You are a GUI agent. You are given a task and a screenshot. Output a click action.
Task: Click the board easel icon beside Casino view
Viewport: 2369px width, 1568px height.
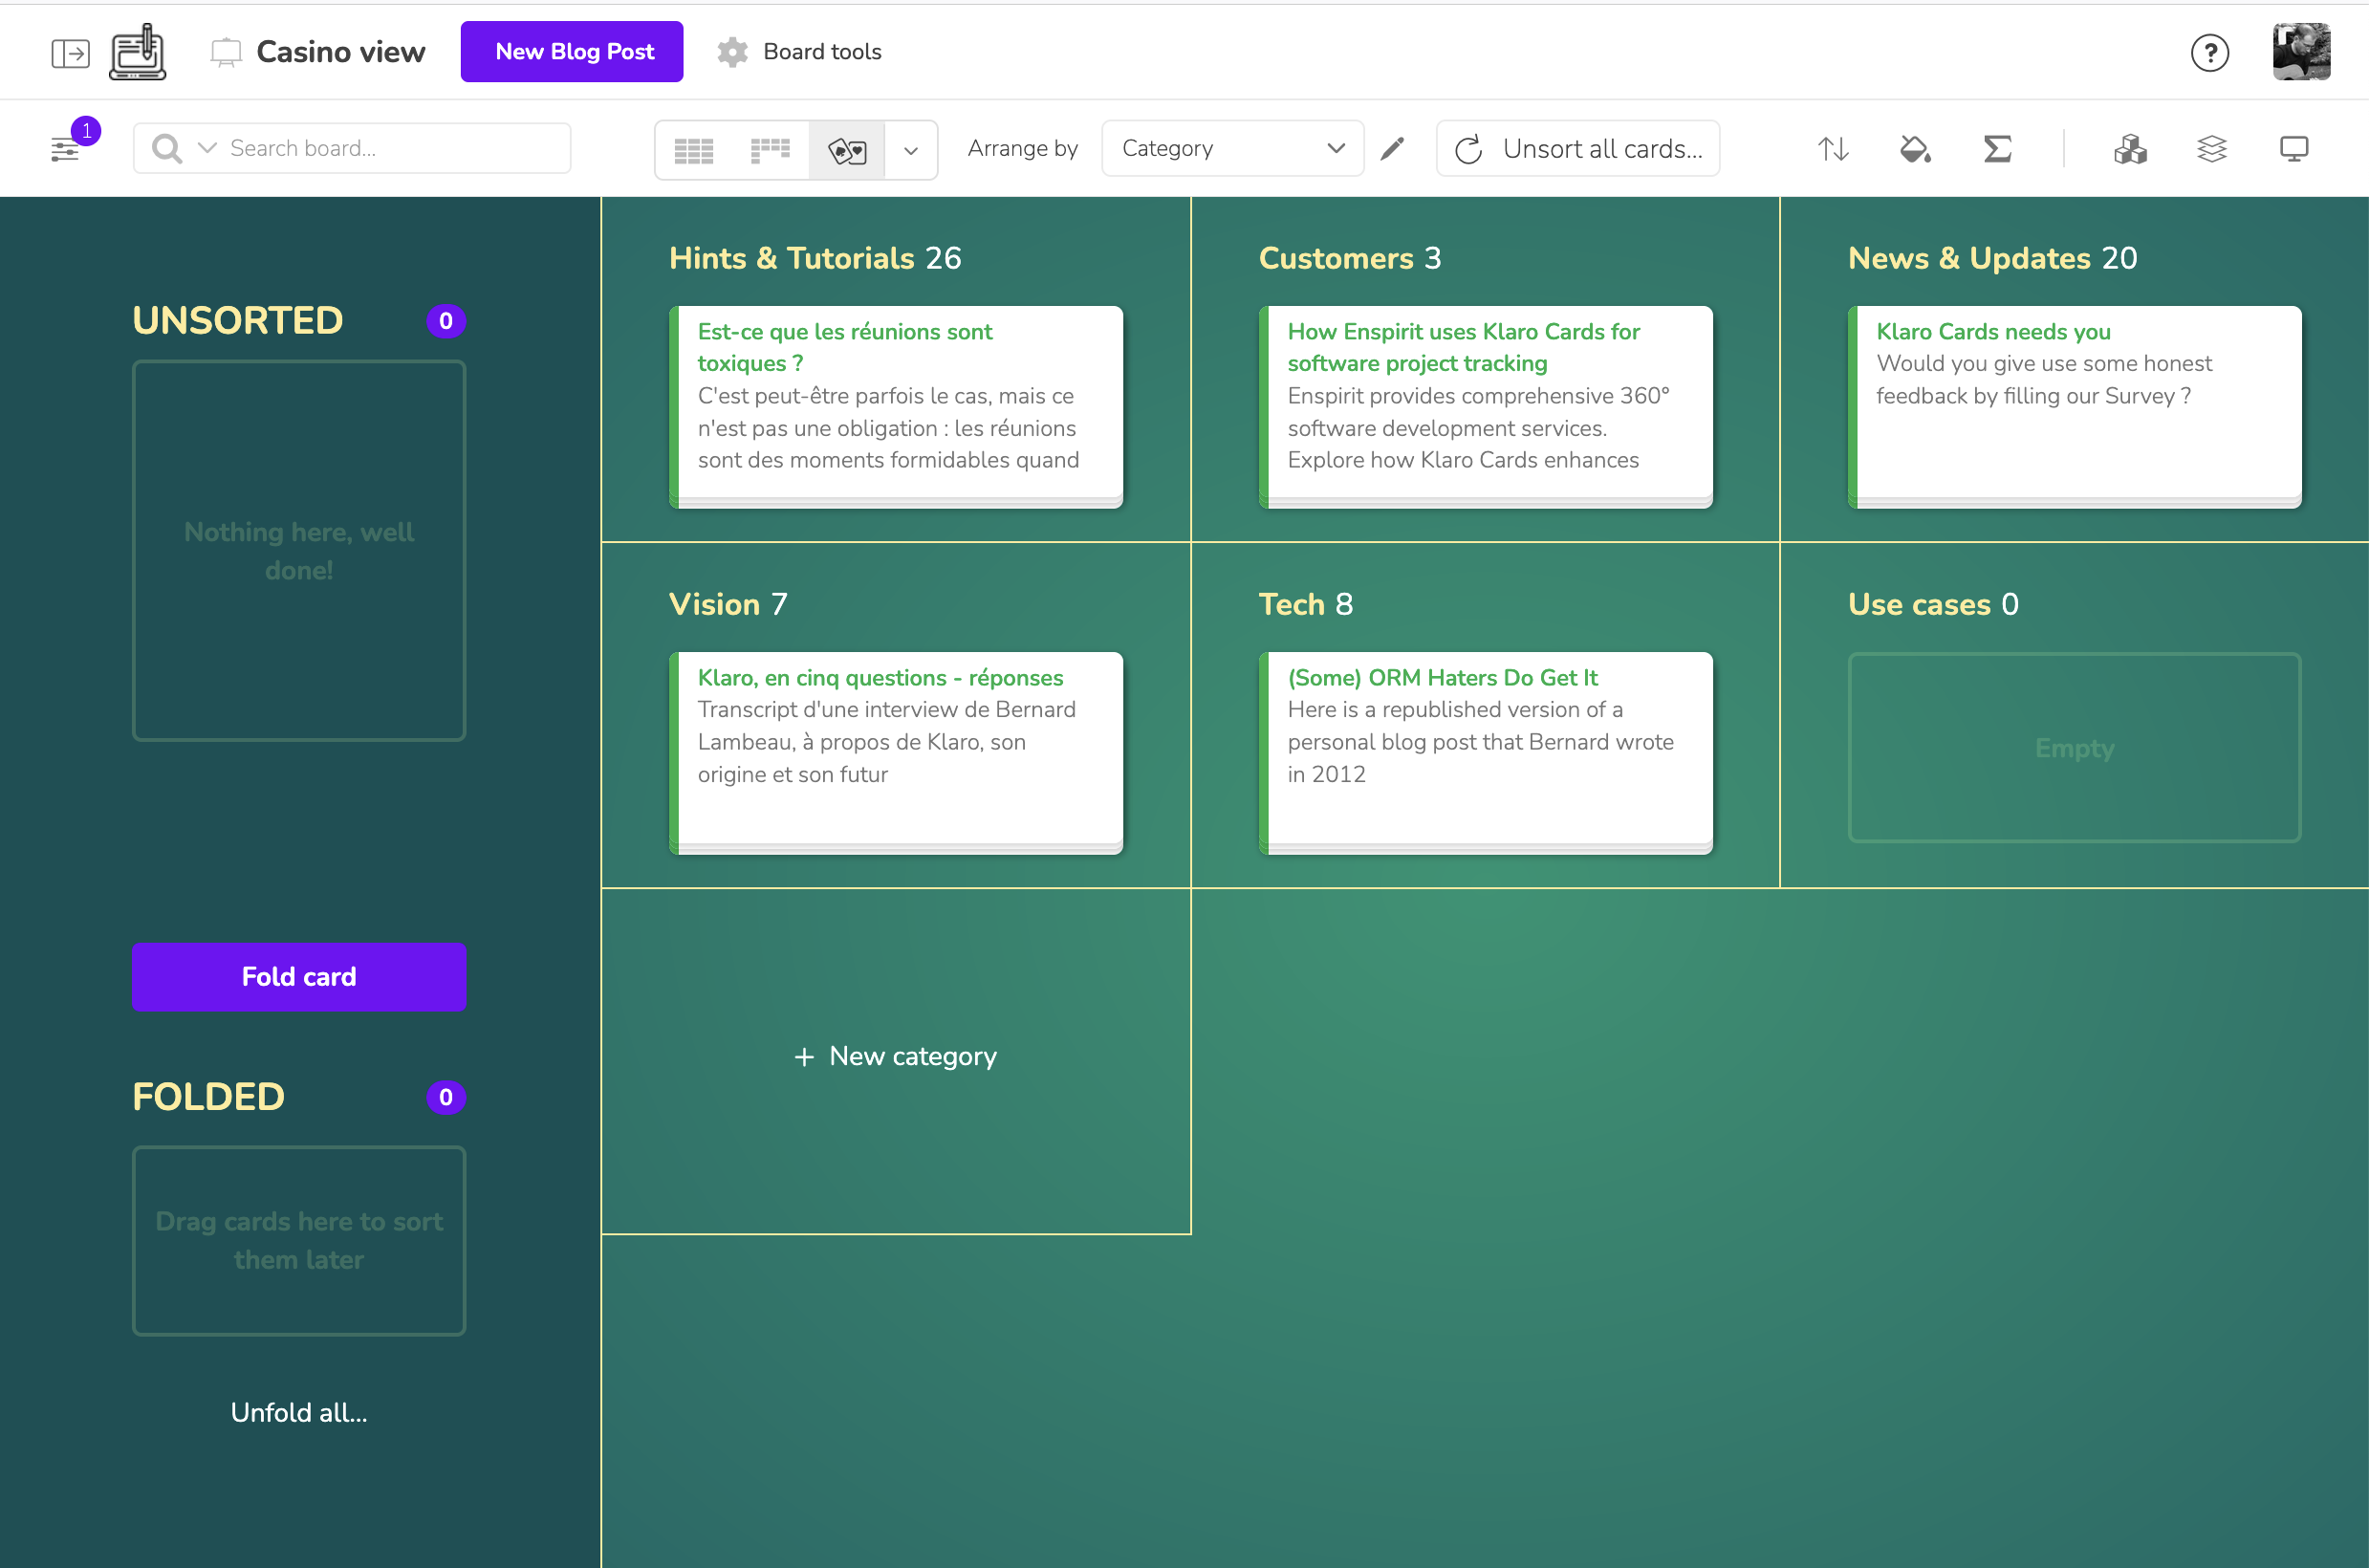click(226, 52)
